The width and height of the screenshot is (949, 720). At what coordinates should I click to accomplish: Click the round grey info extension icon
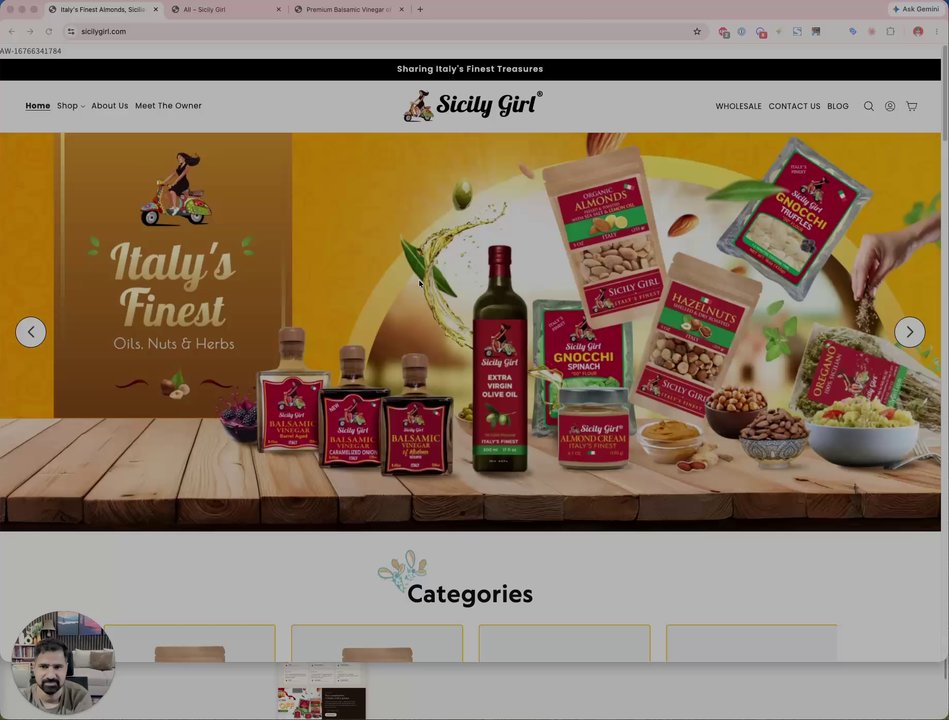(x=741, y=31)
